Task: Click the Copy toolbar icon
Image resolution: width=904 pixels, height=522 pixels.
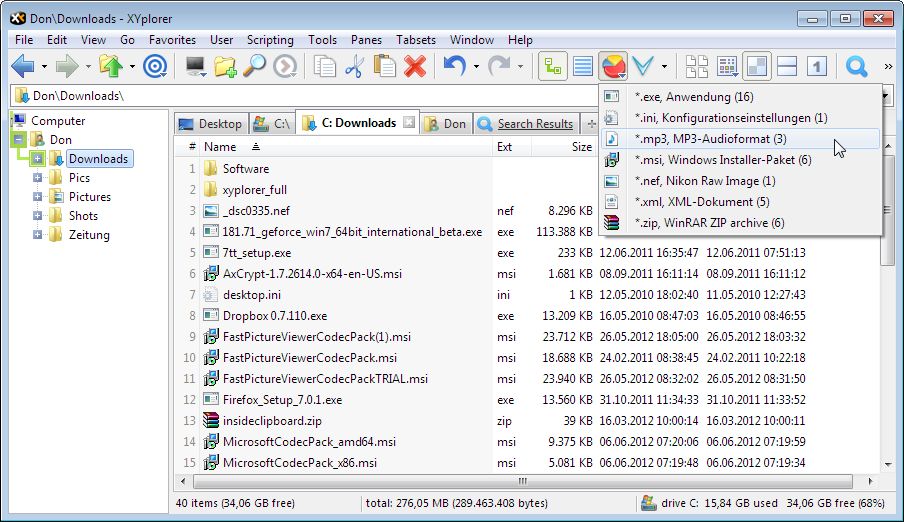Action: pos(325,66)
